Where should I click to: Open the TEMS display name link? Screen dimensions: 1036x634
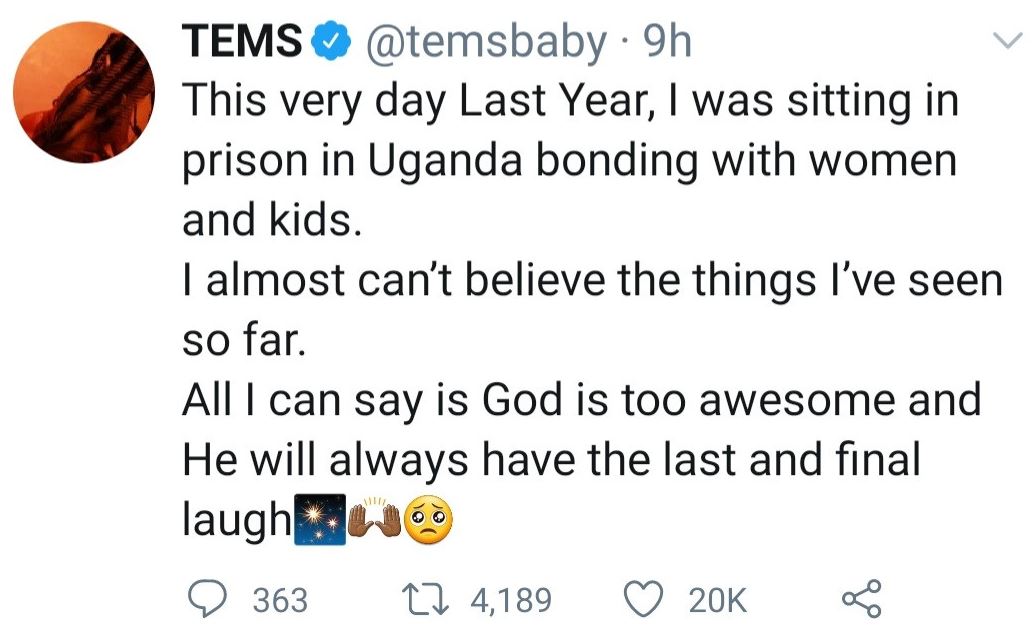click(x=241, y=42)
